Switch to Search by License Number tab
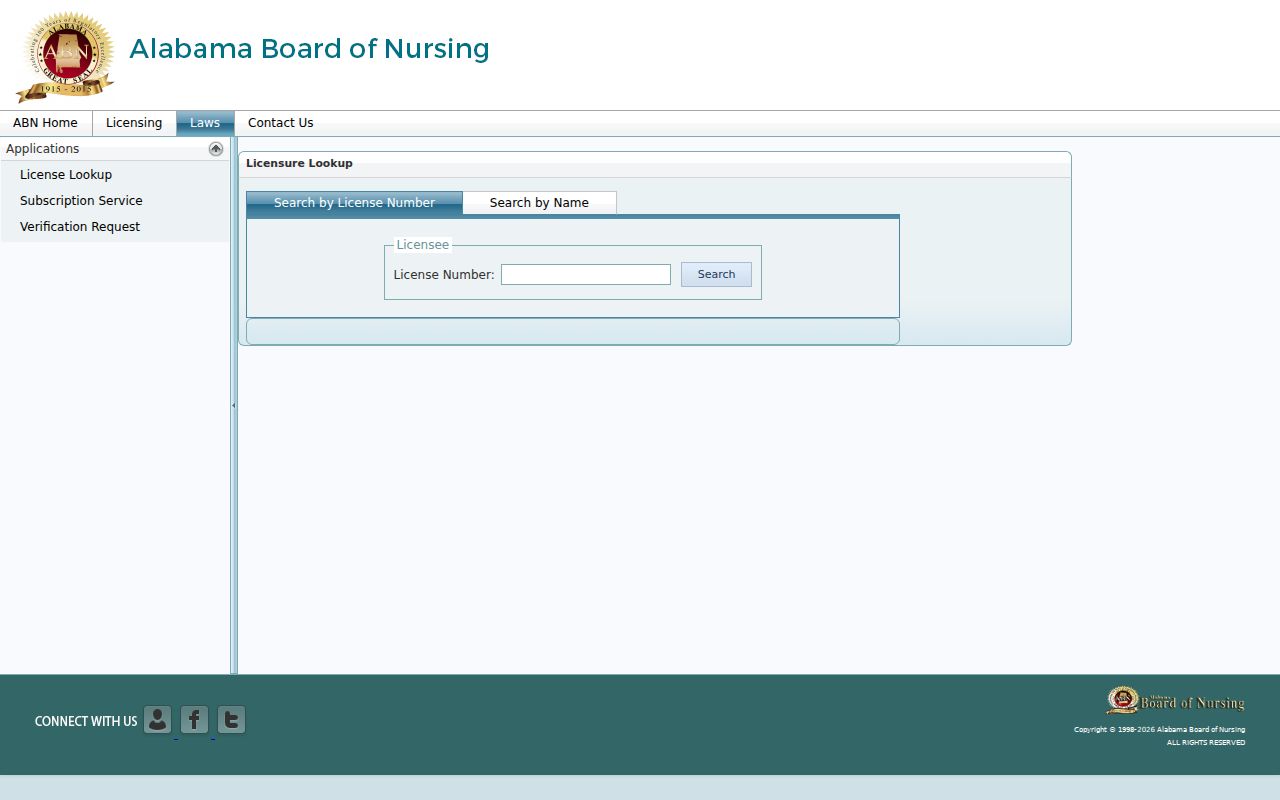Screen dimensions: 1280x800 (354, 203)
